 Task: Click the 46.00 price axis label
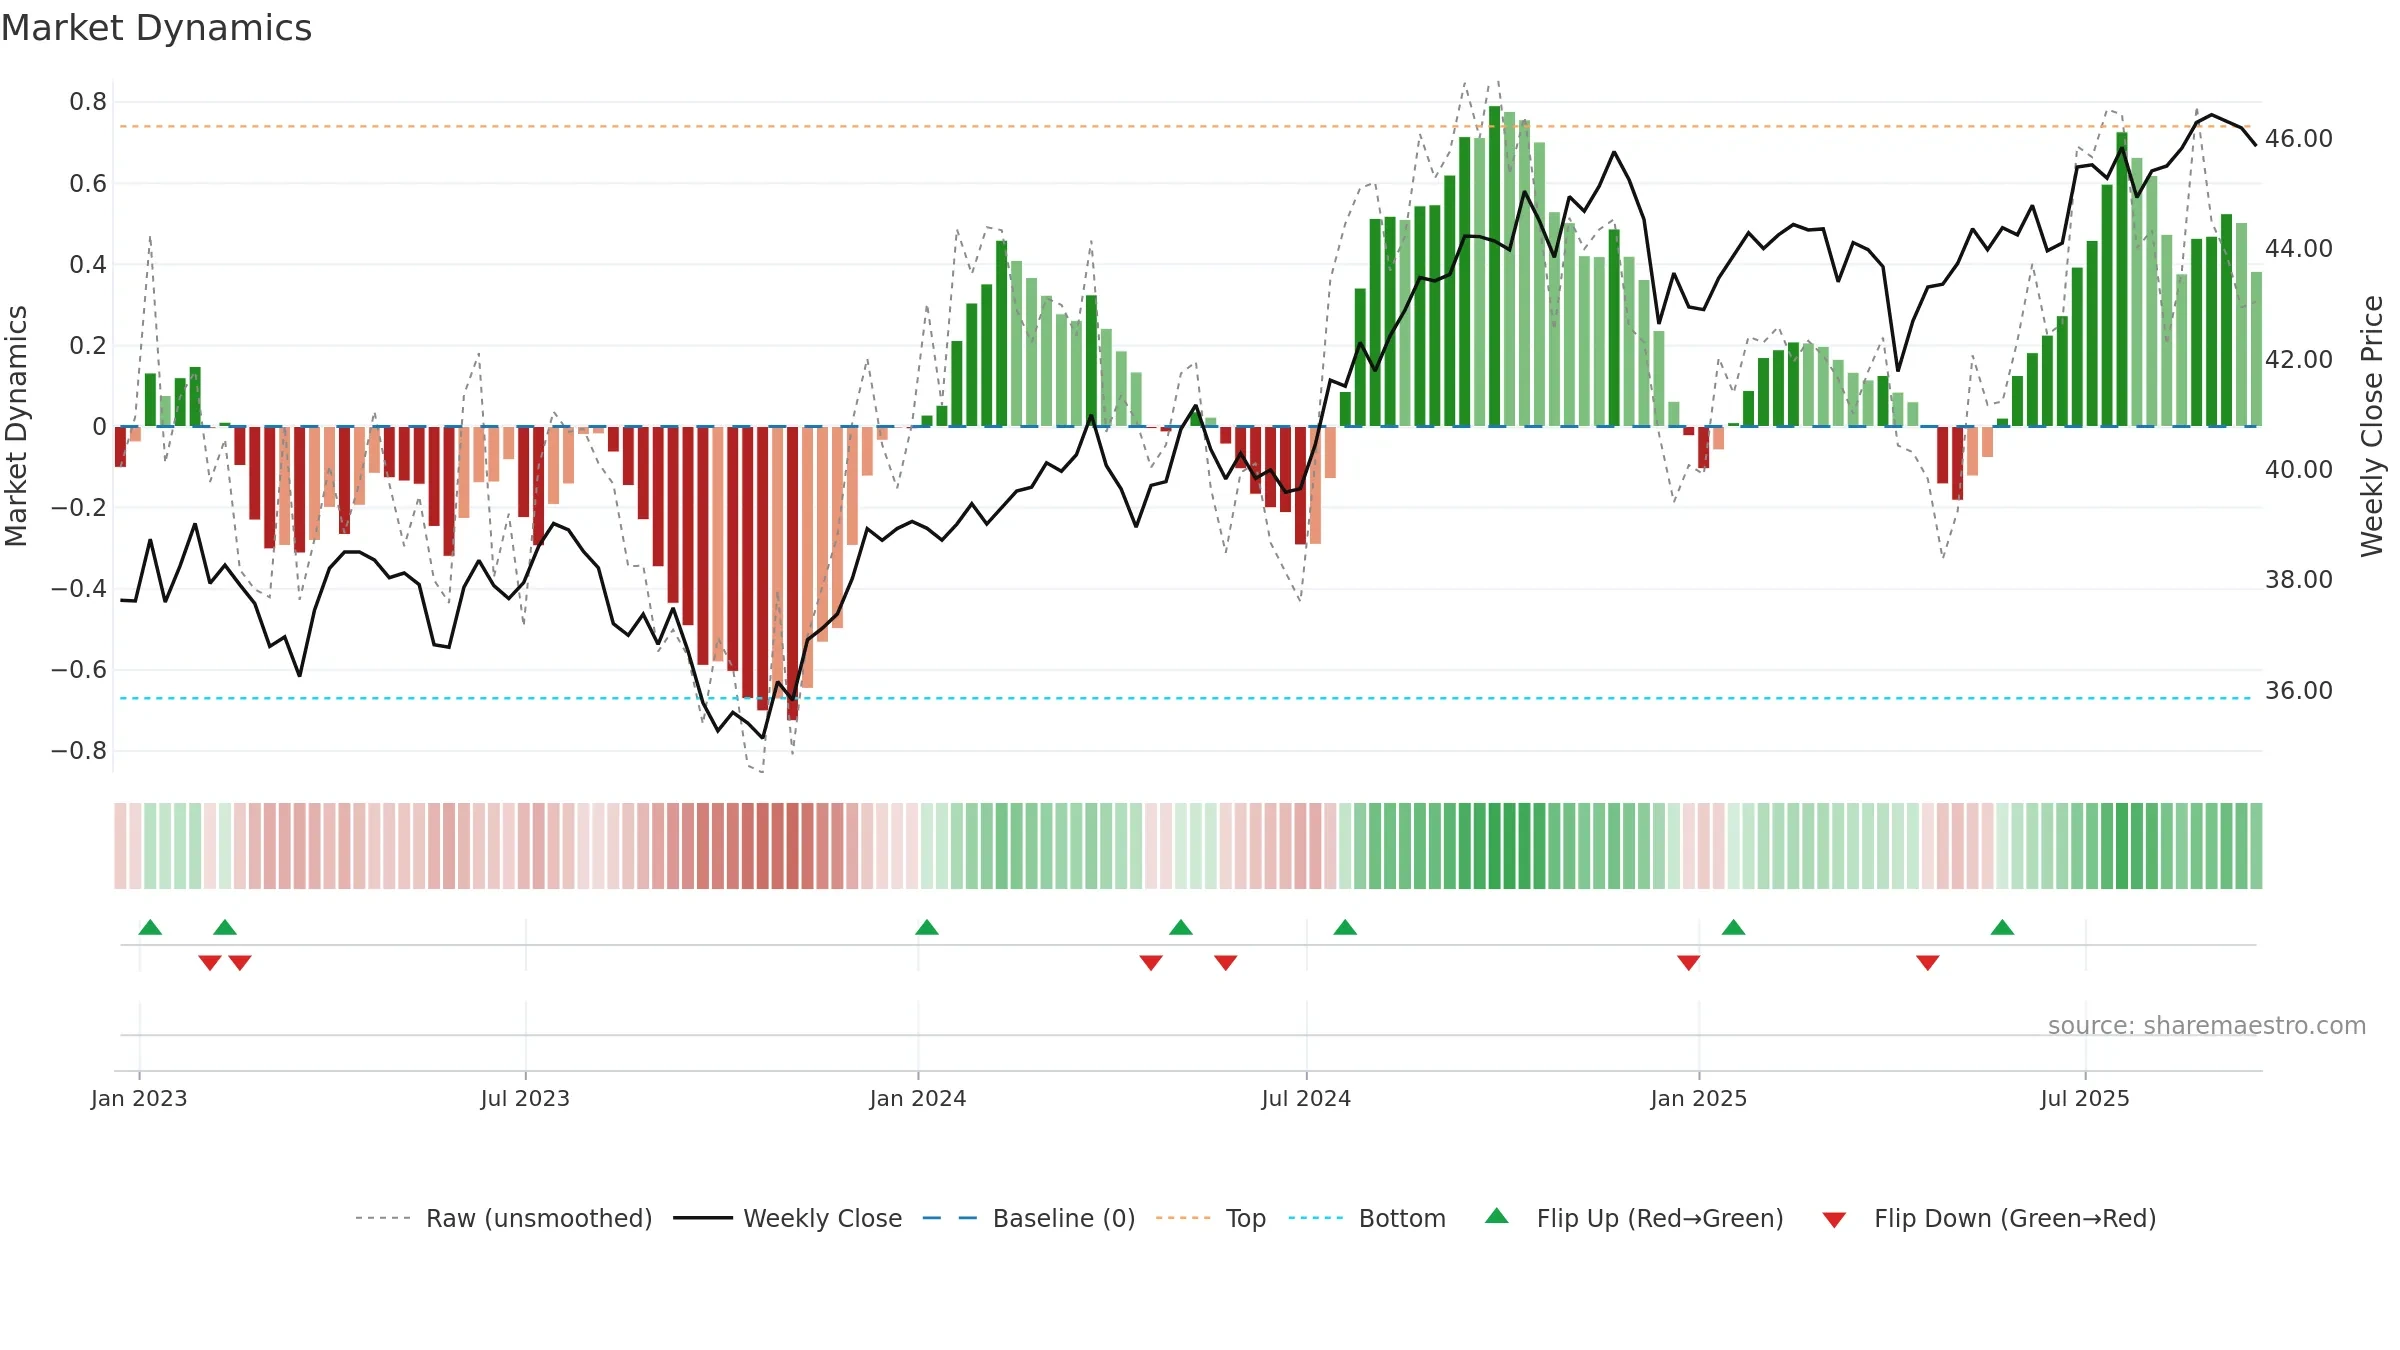pos(2299,138)
